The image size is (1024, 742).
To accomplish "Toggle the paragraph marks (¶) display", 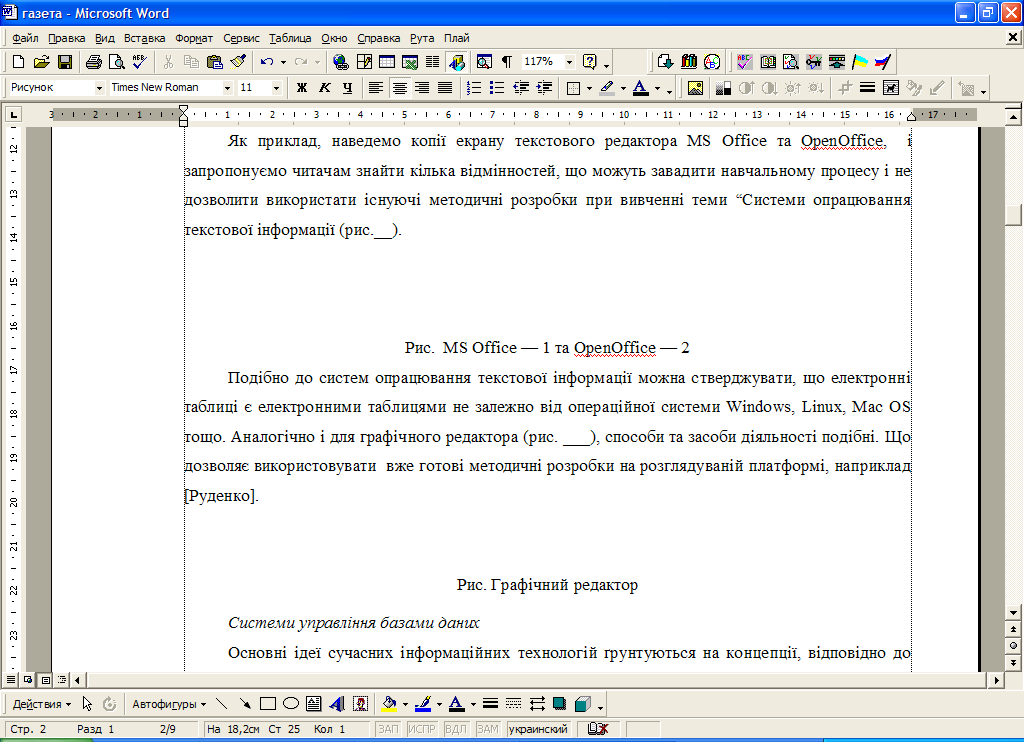I will [x=507, y=62].
